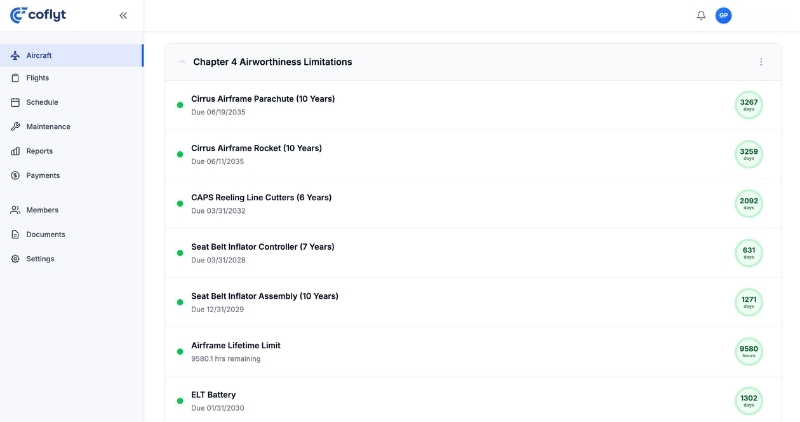Click the Aircraft airplane icon in sidebar
This screenshot has height=422, width=800.
(x=15, y=55)
